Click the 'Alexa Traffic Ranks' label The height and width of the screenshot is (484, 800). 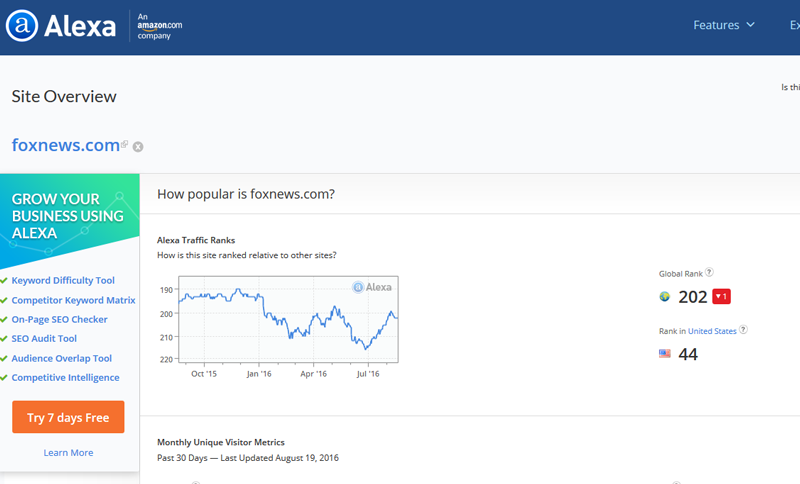(196, 240)
